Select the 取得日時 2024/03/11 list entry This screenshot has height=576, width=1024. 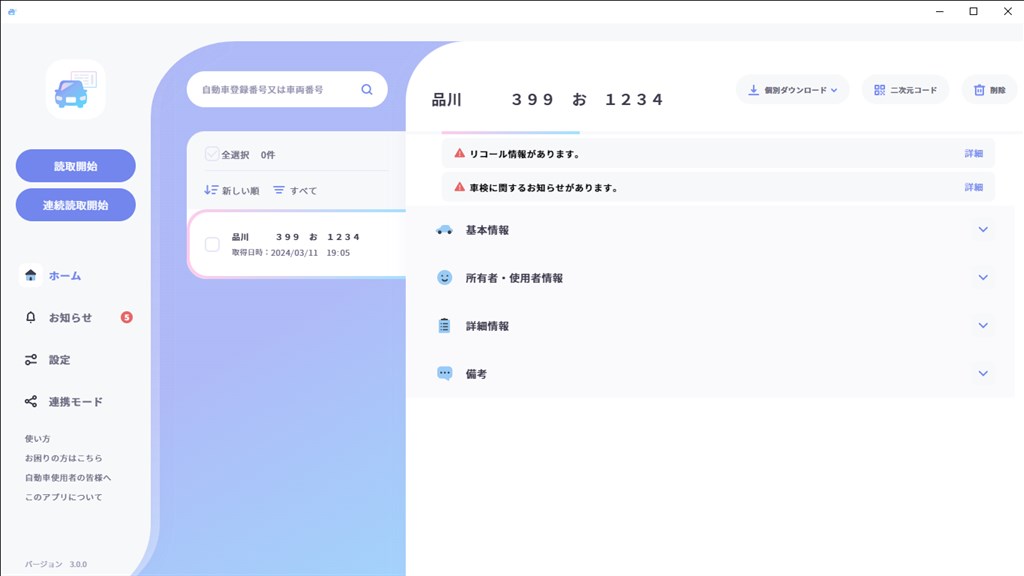(297, 244)
